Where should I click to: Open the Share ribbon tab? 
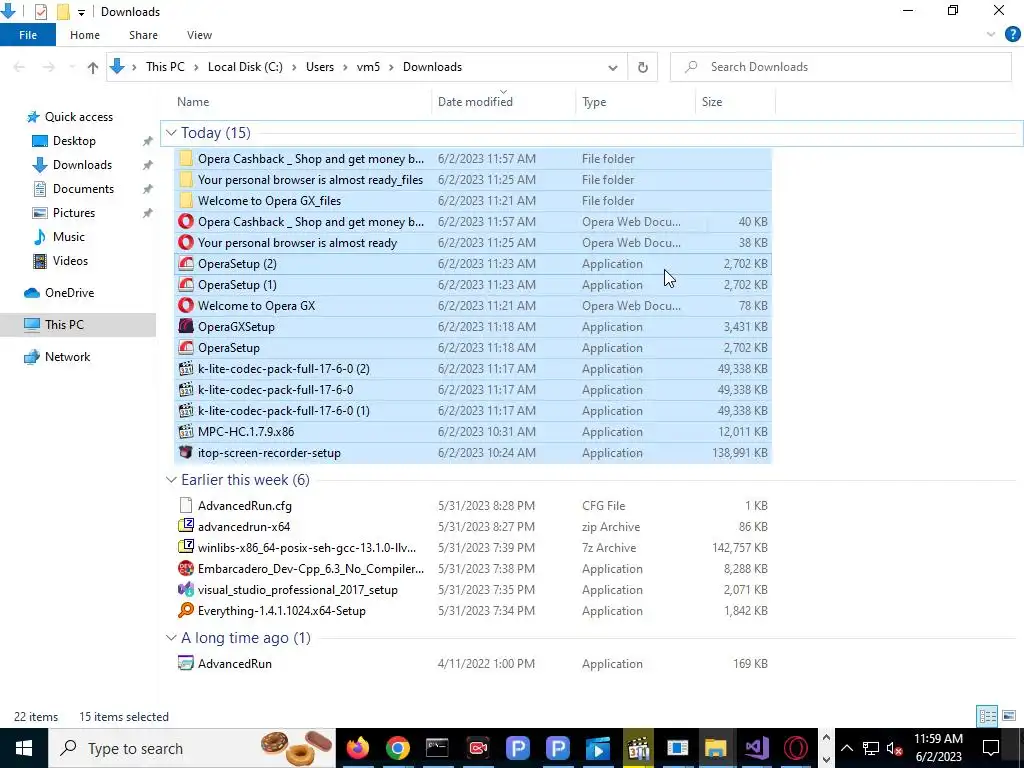pos(143,35)
